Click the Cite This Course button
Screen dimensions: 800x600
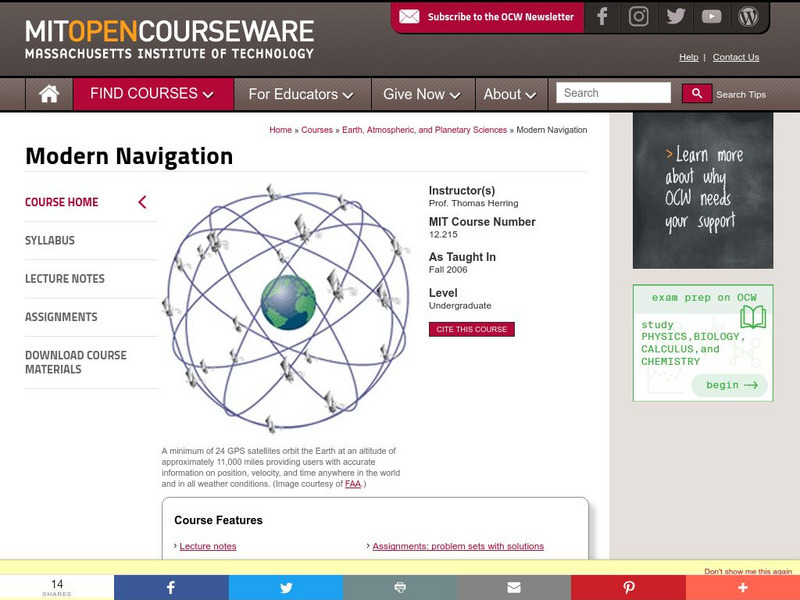[471, 329]
